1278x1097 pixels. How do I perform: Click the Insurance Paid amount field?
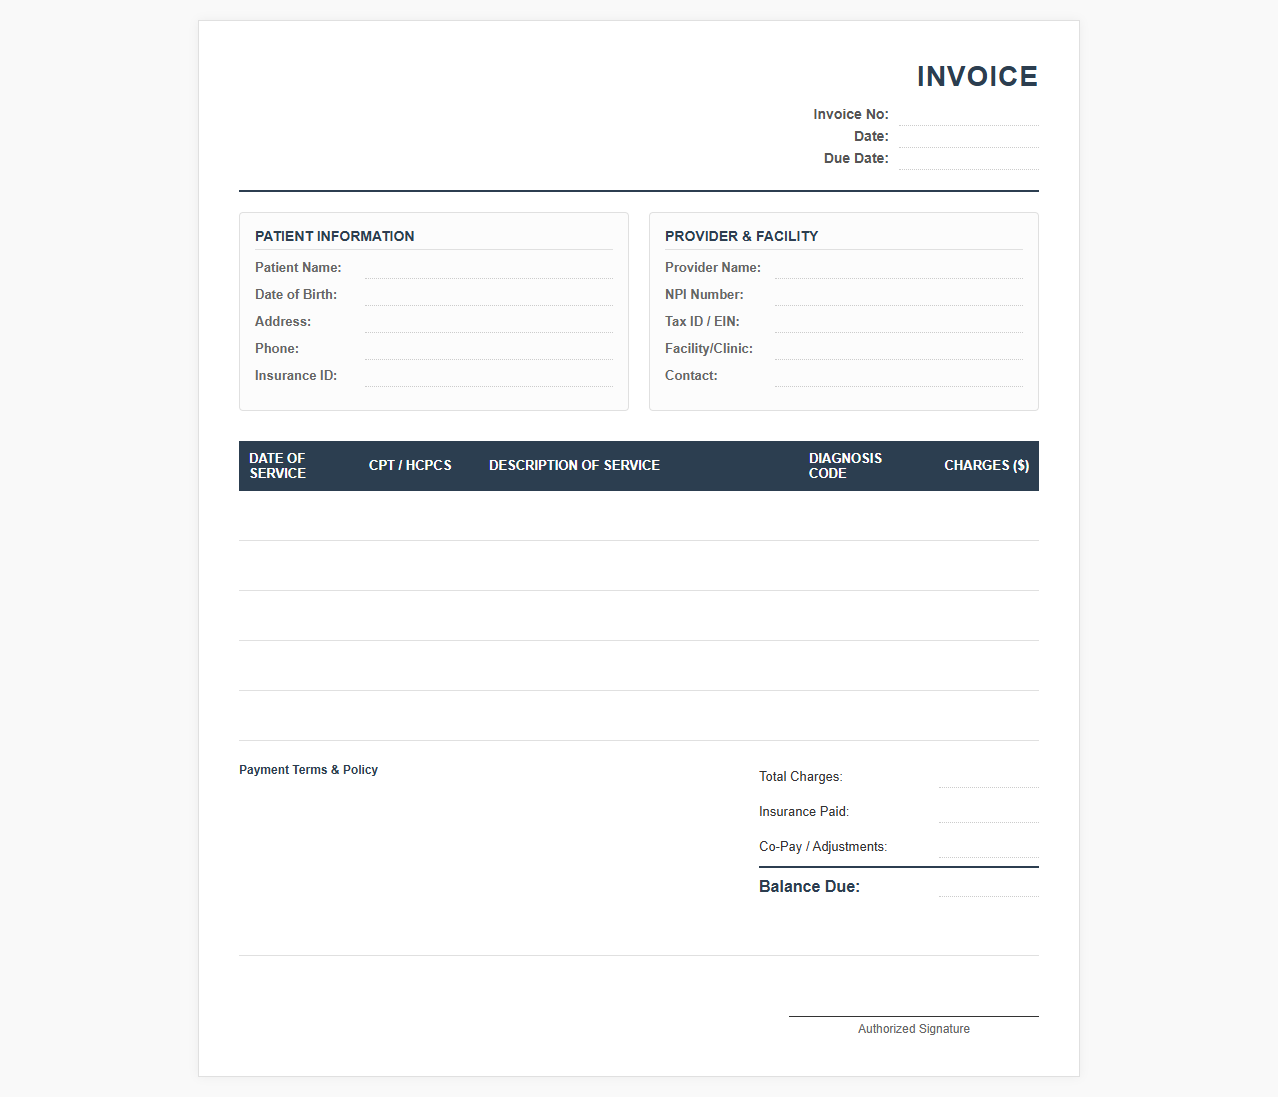(x=988, y=812)
